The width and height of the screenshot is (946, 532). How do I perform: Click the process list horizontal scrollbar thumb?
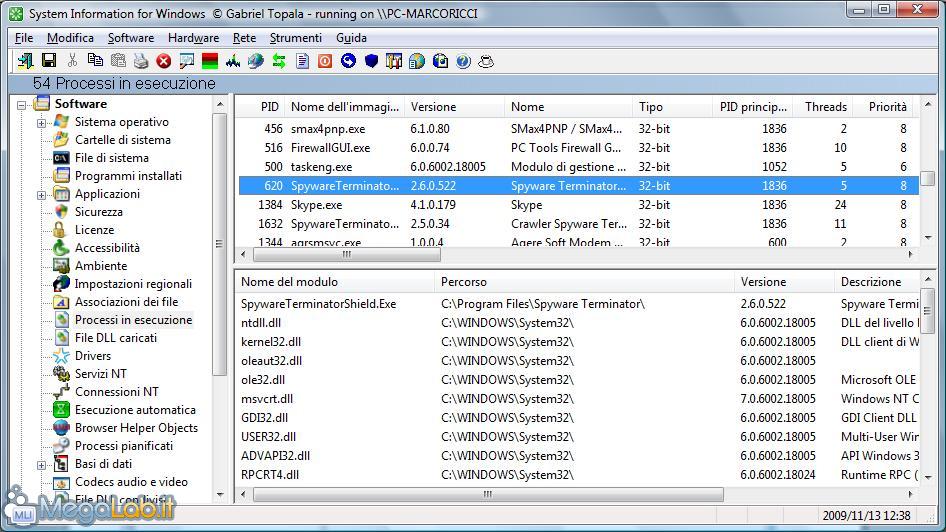347,255
